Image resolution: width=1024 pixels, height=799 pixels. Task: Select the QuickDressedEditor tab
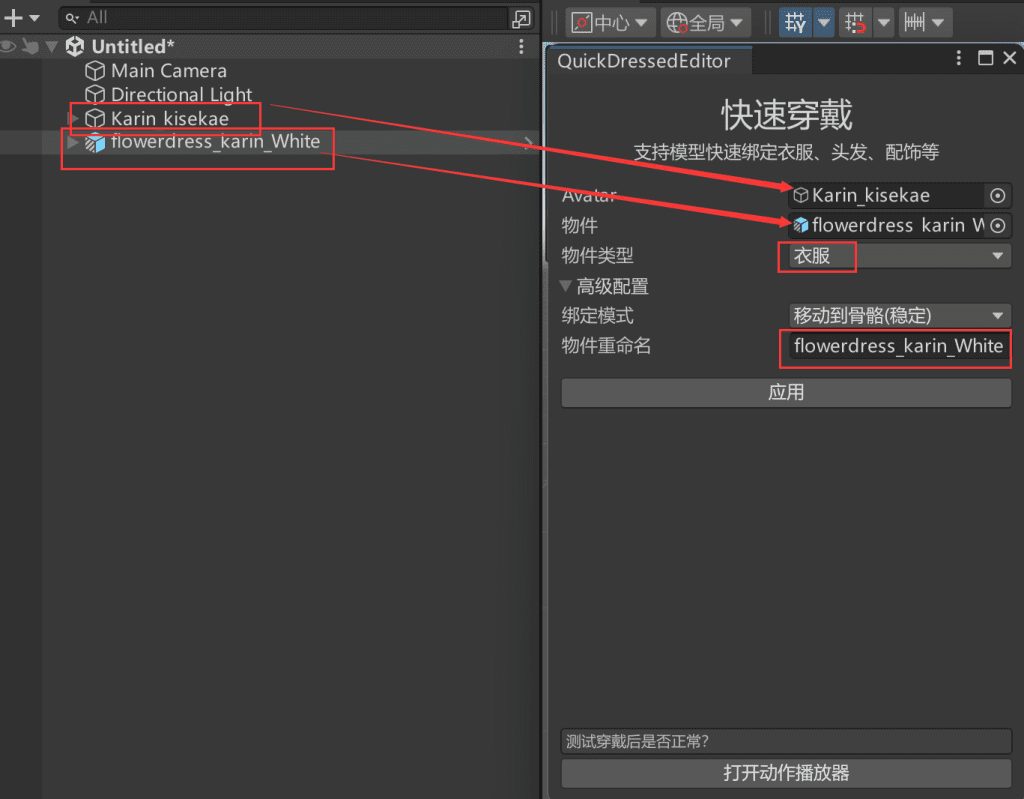pos(644,61)
